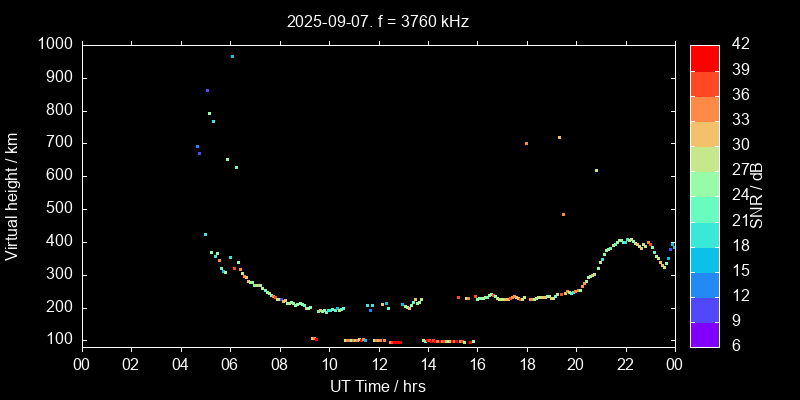Click the isolated data point near 960 km
Image resolution: width=800 pixels, height=400 pixels.
click(x=232, y=57)
